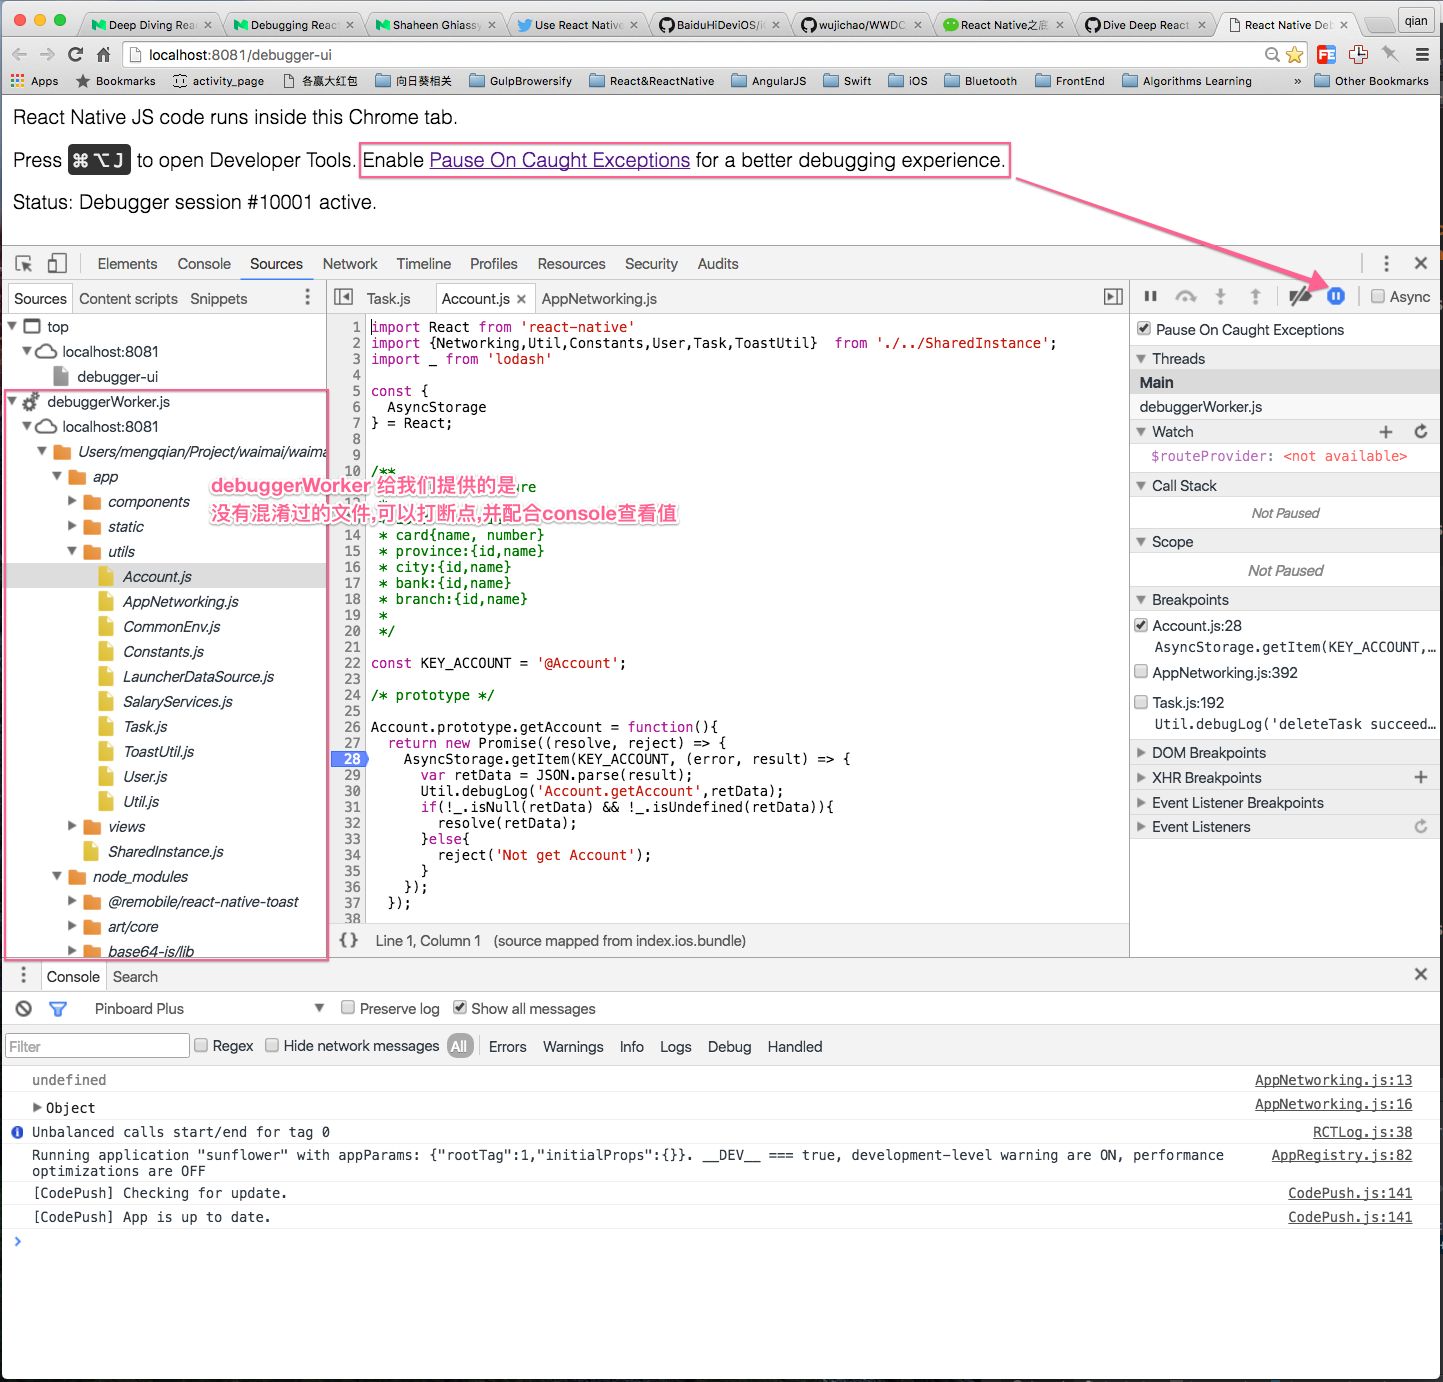The width and height of the screenshot is (1443, 1382).
Task: Open the Elements panel tab
Action: click(127, 264)
